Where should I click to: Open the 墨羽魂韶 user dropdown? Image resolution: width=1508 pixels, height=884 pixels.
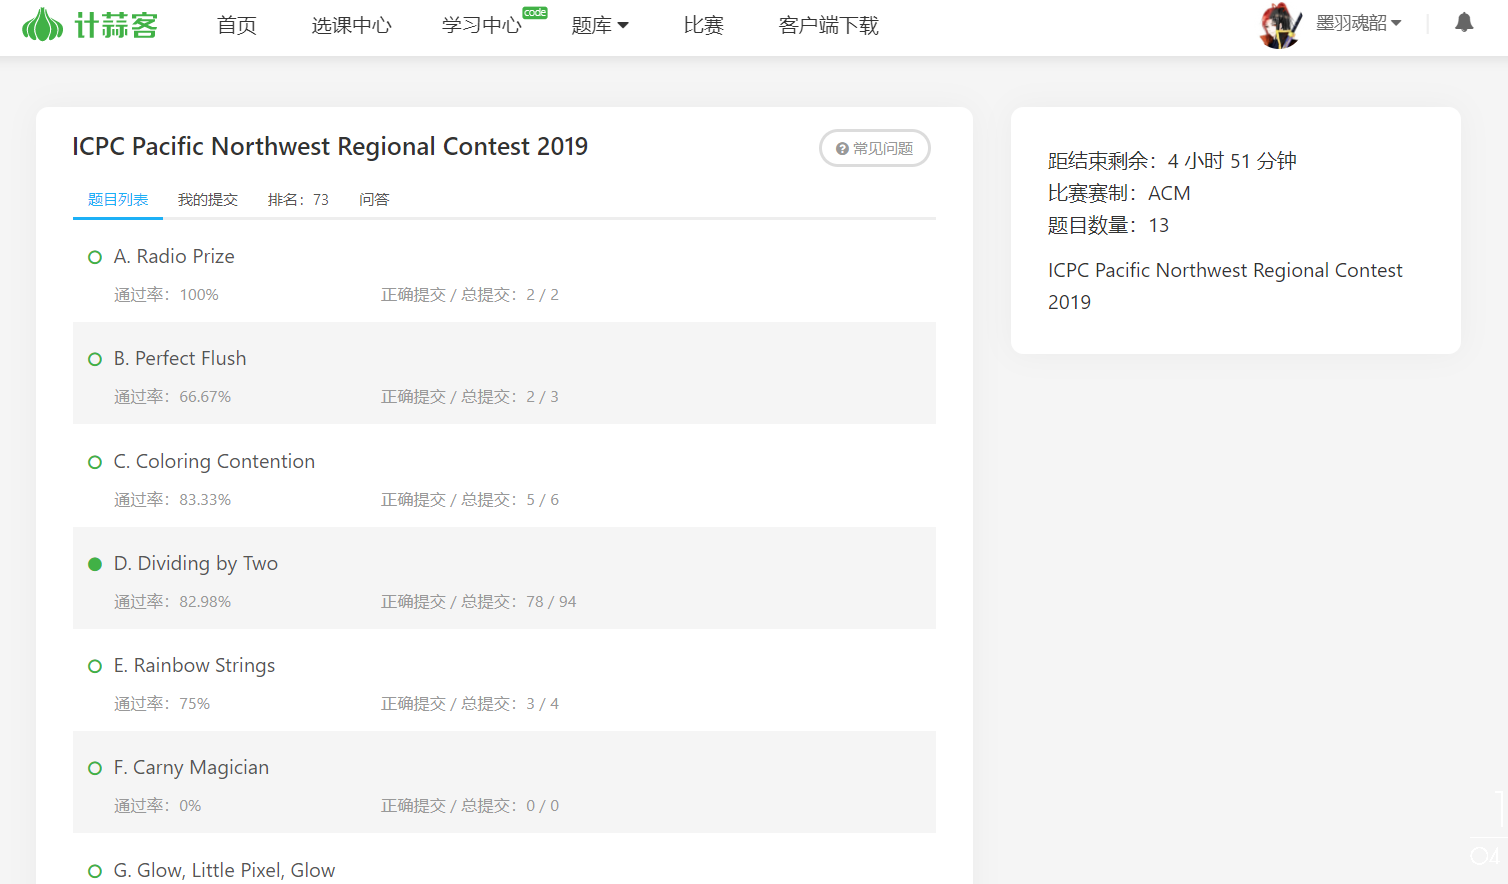coord(1358,23)
